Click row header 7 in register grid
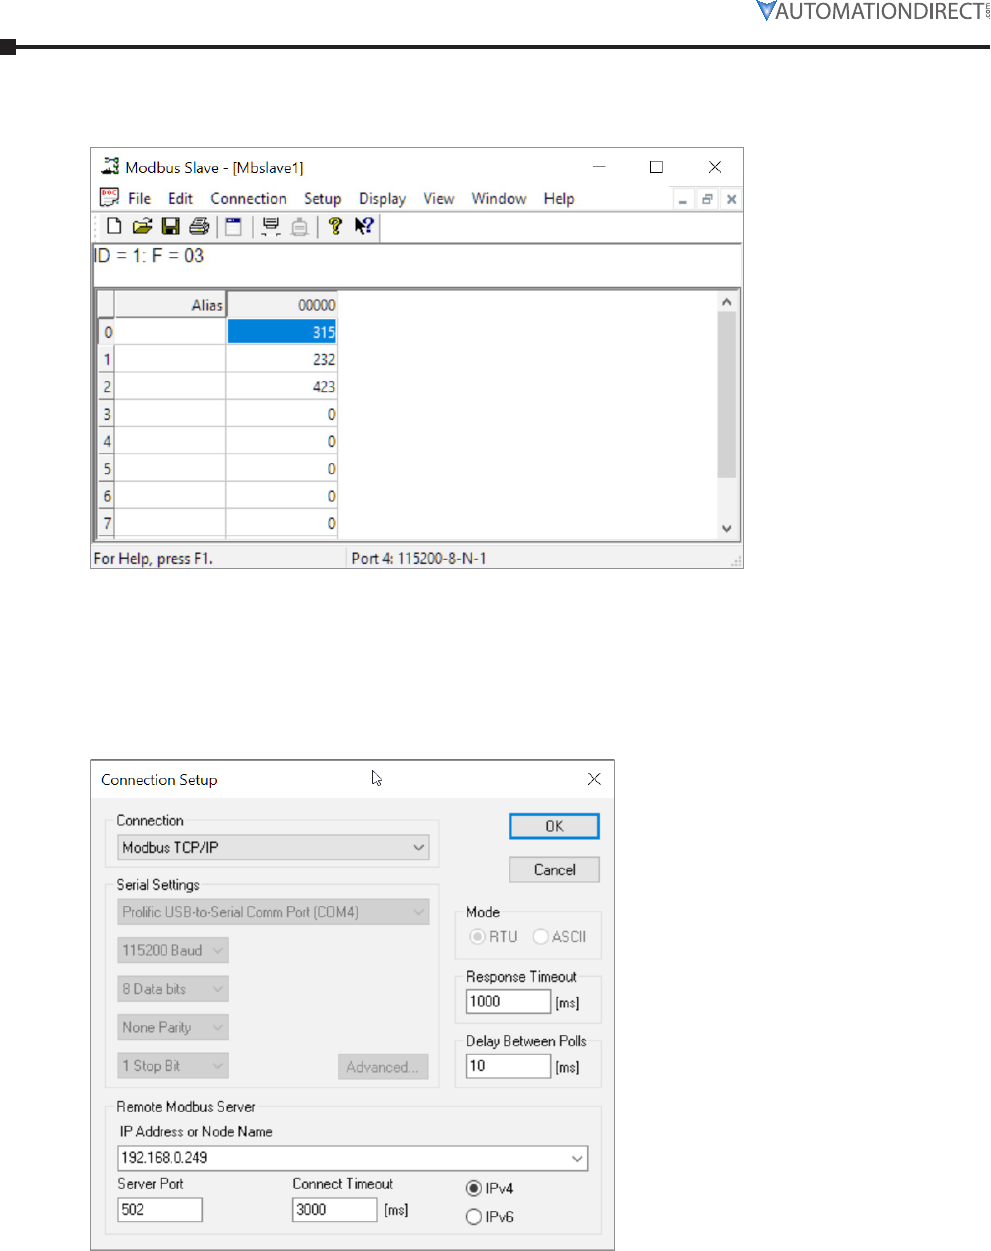This screenshot has width=991, height=1251. [x=106, y=523]
